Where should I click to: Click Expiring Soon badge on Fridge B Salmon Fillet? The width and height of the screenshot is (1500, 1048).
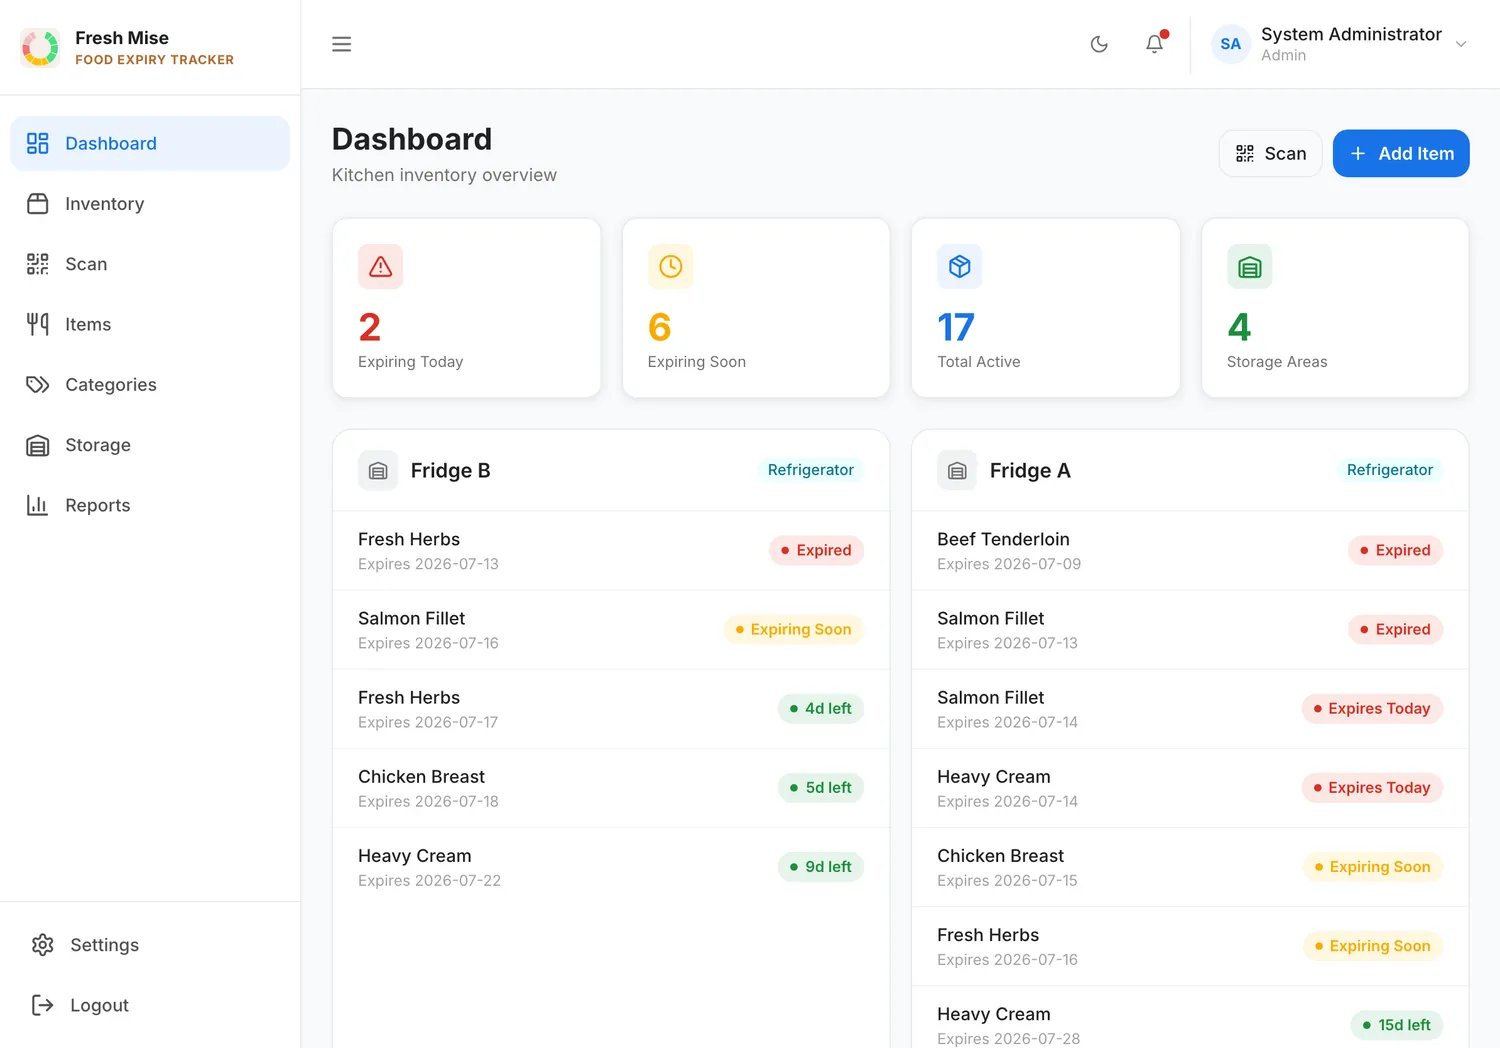pyautogui.click(x=794, y=630)
